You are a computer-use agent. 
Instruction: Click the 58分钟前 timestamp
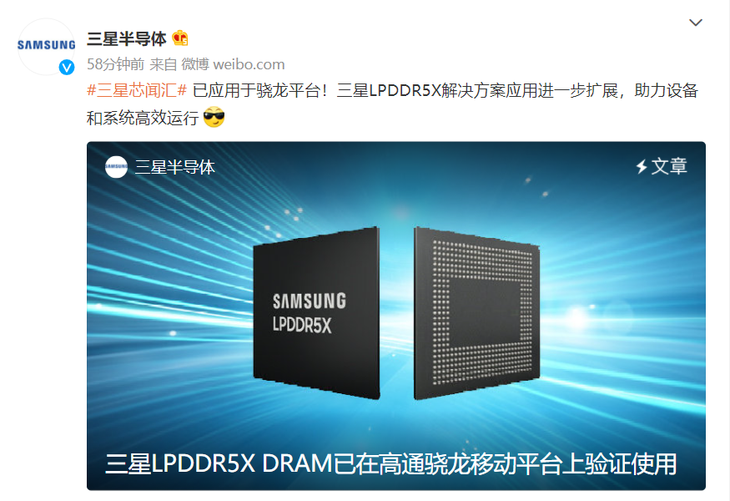pos(115,64)
